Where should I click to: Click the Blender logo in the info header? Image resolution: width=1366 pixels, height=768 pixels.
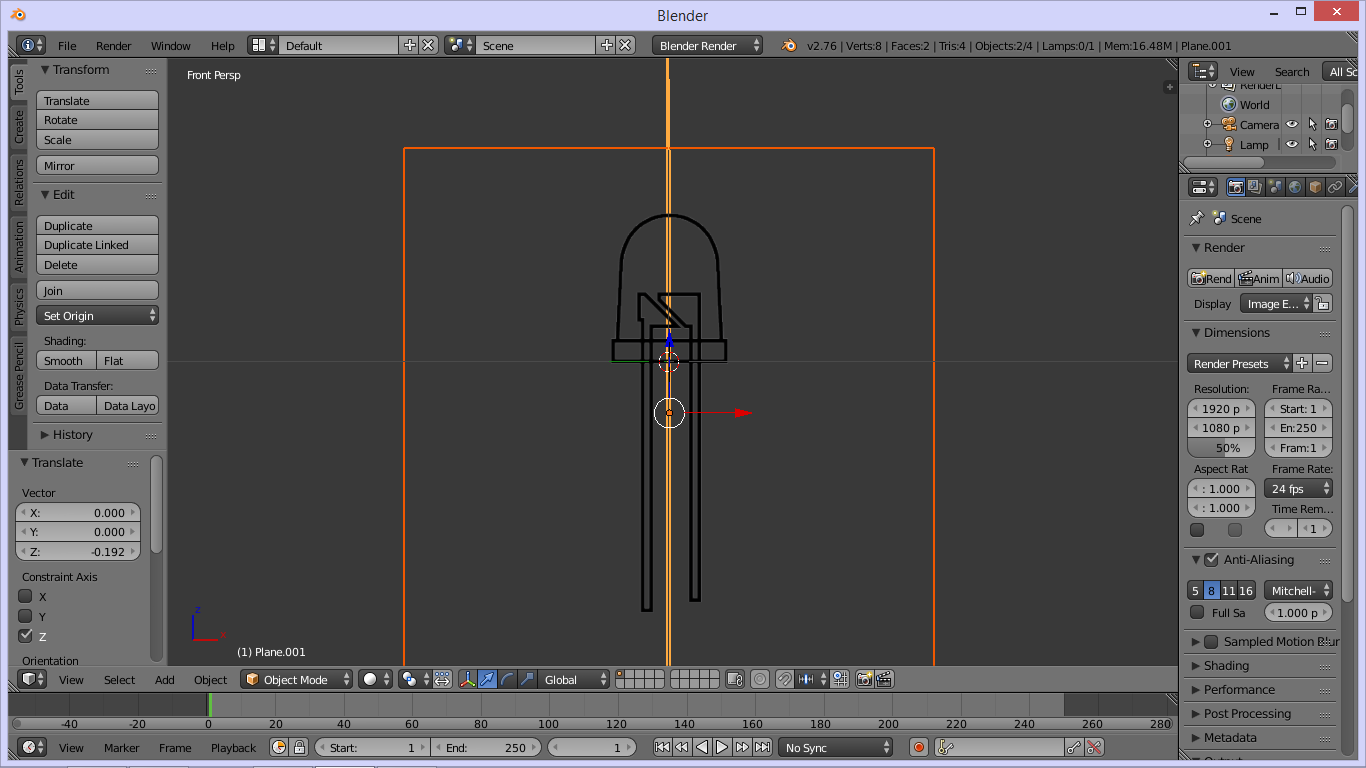click(x=789, y=45)
